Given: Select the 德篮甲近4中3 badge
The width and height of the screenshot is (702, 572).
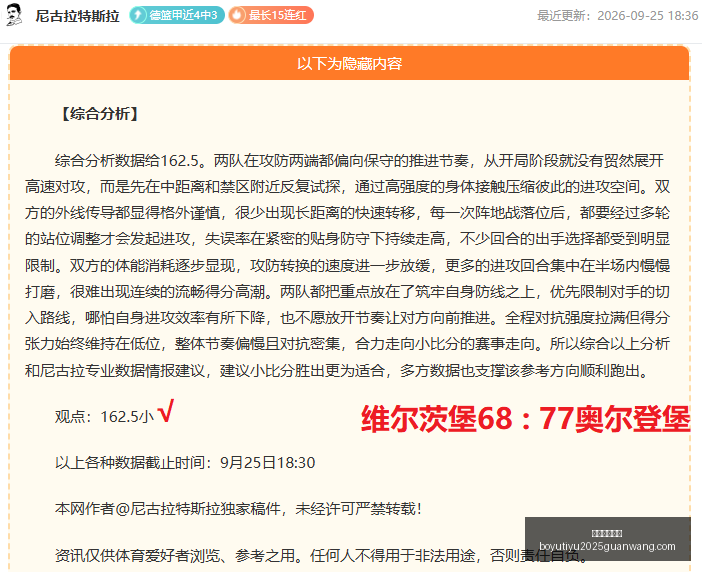Looking at the screenshot, I should (177, 15).
